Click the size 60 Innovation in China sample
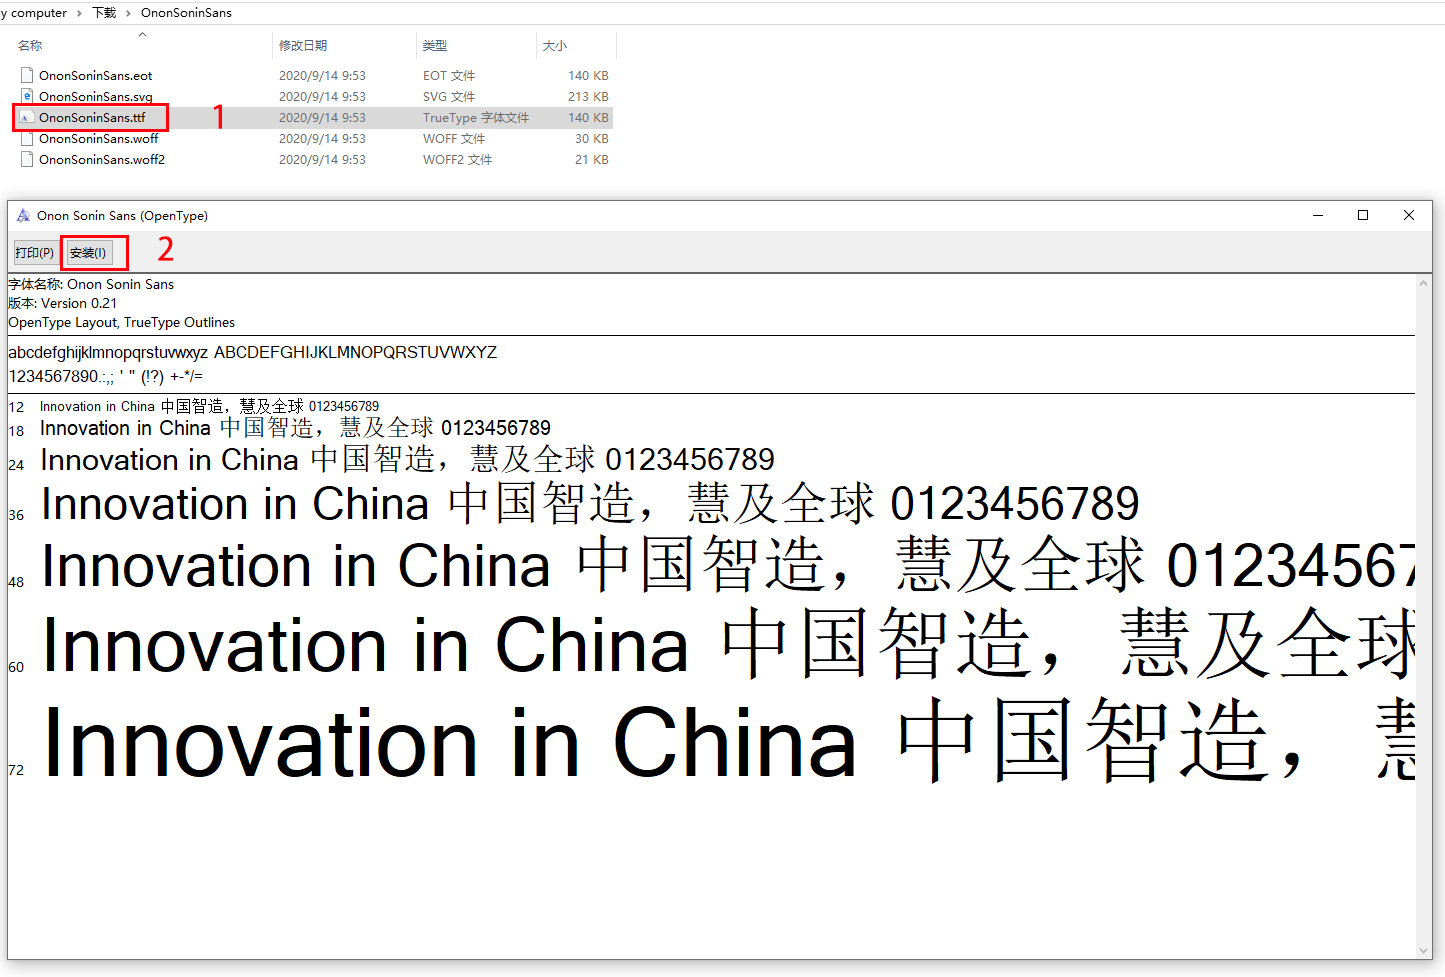The height and width of the screenshot is (977, 1445). pyautogui.click(x=728, y=646)
